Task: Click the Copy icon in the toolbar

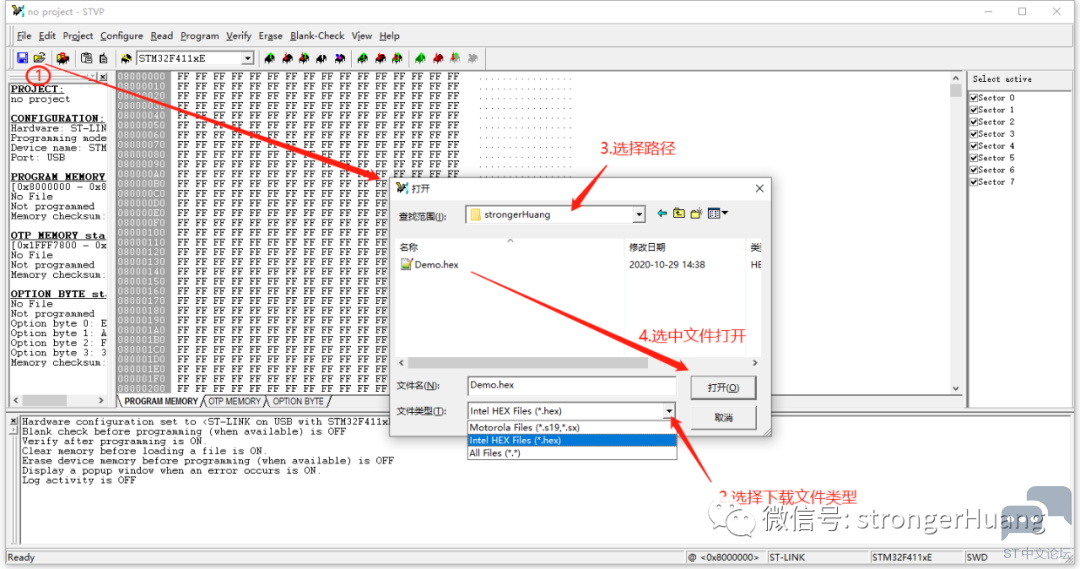Action: click(86, 58)
